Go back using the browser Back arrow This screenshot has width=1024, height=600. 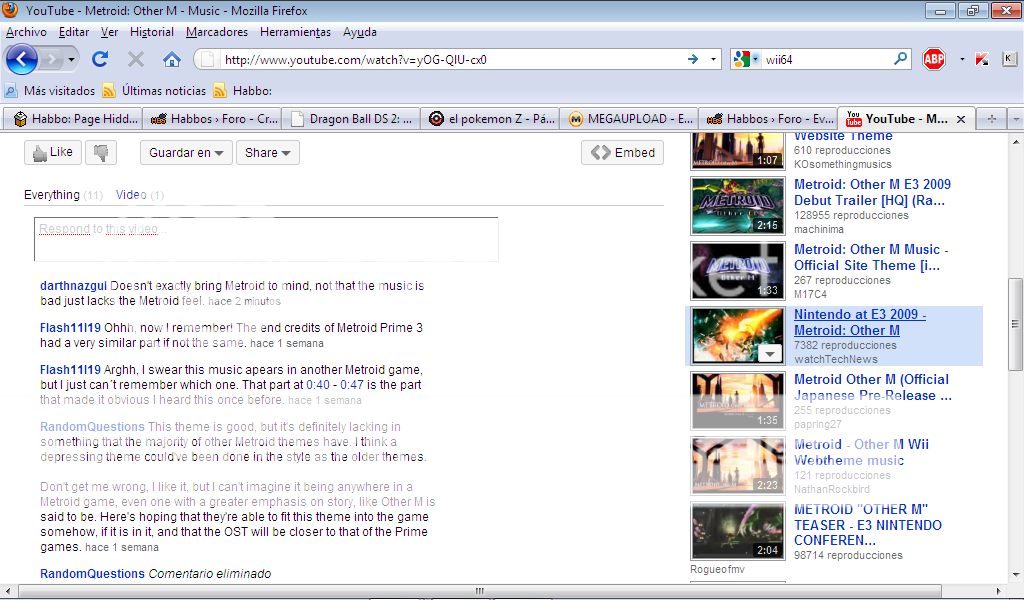click(22, 59)
